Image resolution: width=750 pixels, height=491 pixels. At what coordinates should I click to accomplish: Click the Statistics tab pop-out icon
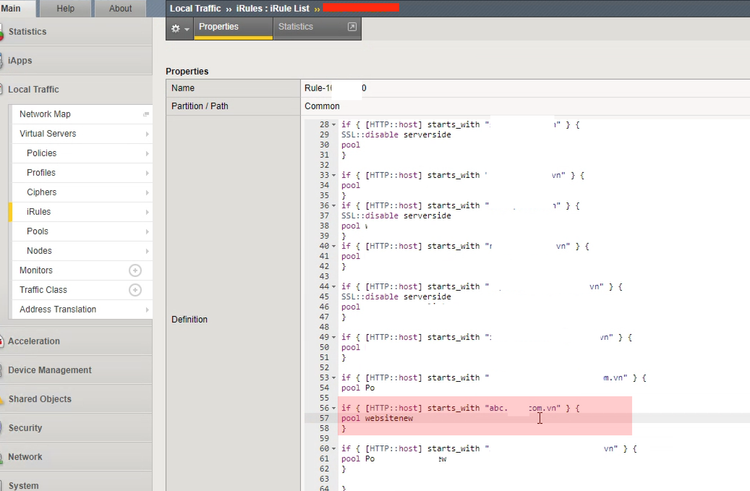pos(351,27)
